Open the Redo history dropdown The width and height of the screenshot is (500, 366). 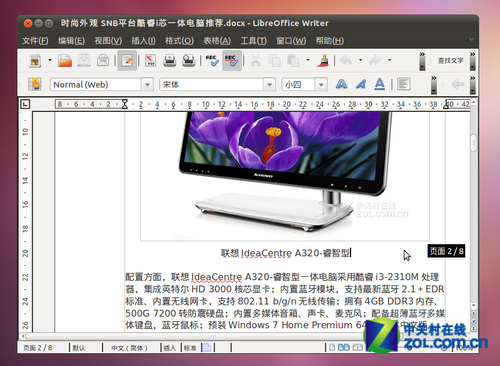coord(389,60)
